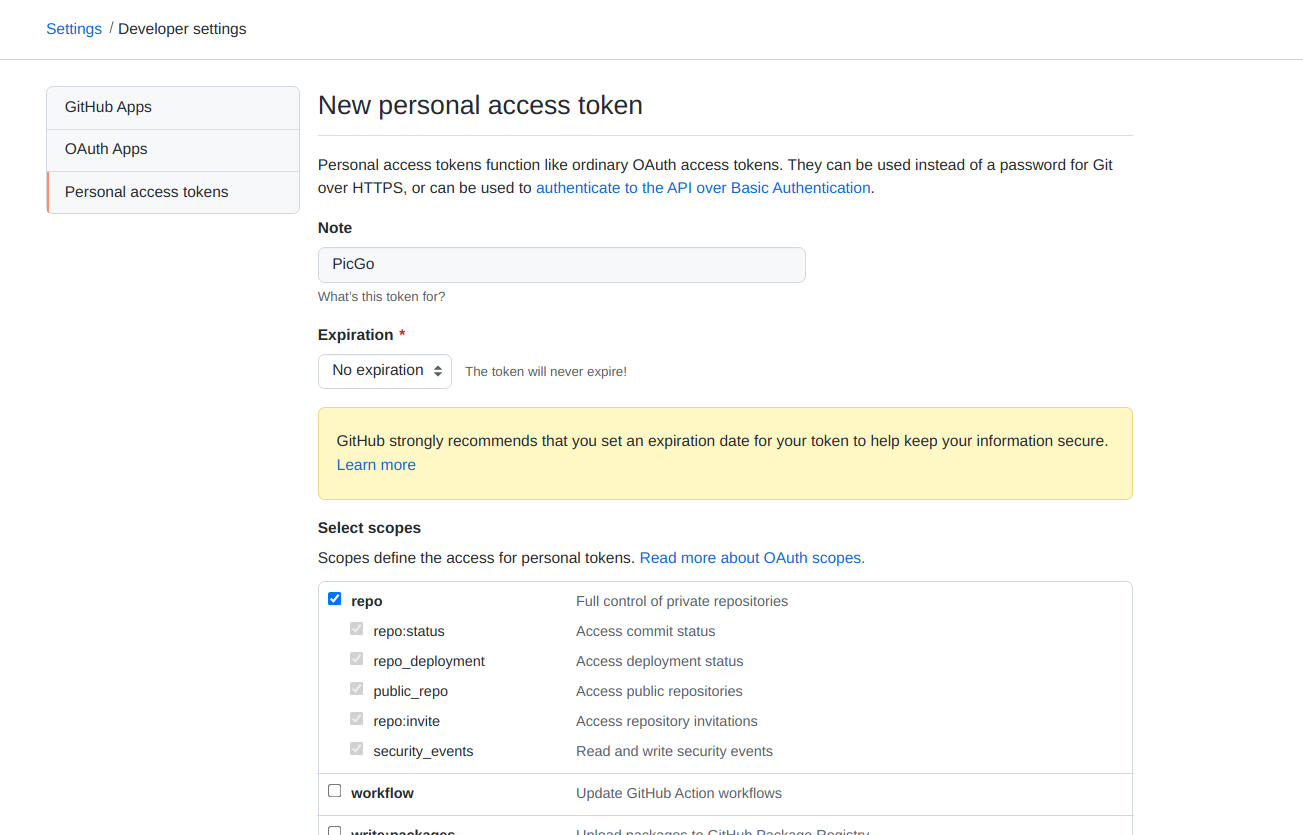Check the write:packages scope checkbox

[335, 831]
